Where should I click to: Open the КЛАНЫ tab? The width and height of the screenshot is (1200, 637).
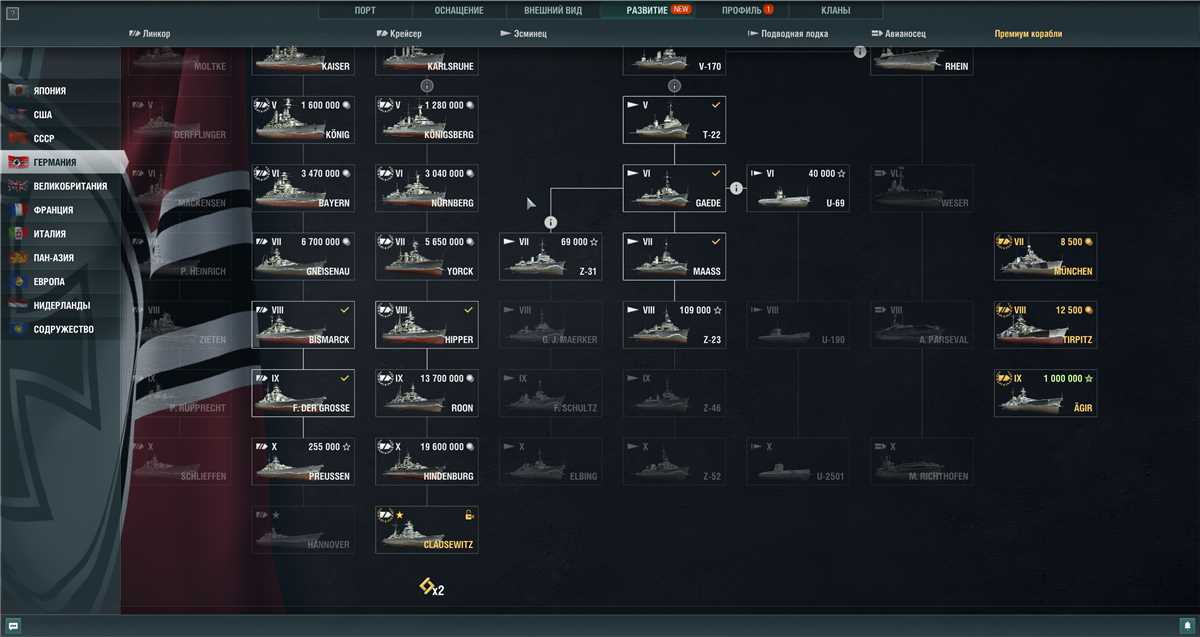[x=835, y=10]
